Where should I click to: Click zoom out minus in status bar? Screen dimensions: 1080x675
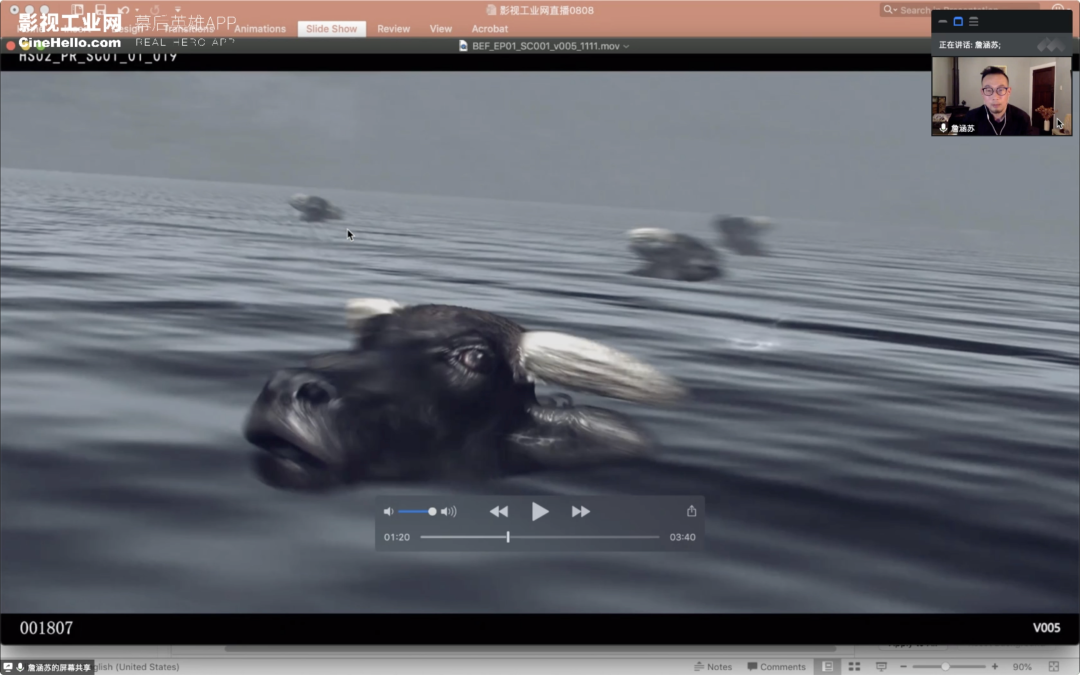click(904, 667)
